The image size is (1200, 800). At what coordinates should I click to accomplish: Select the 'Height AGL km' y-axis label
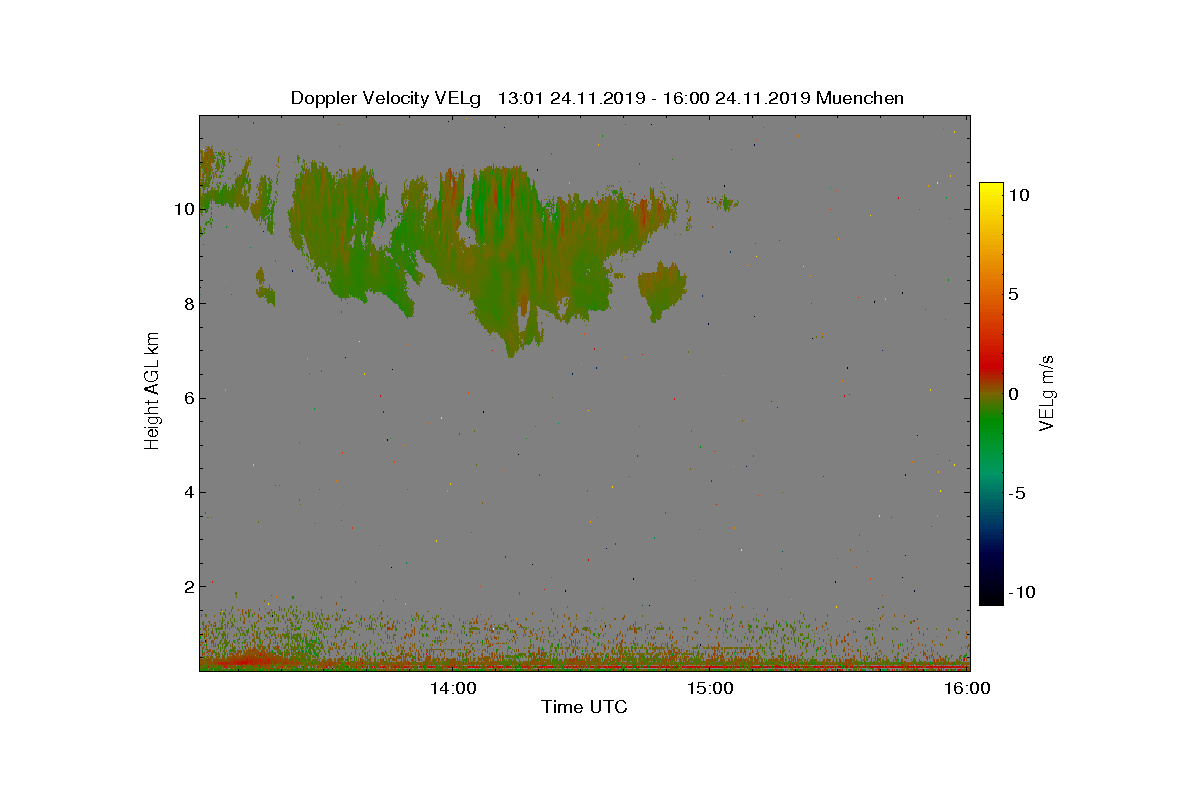pos(153,390)
